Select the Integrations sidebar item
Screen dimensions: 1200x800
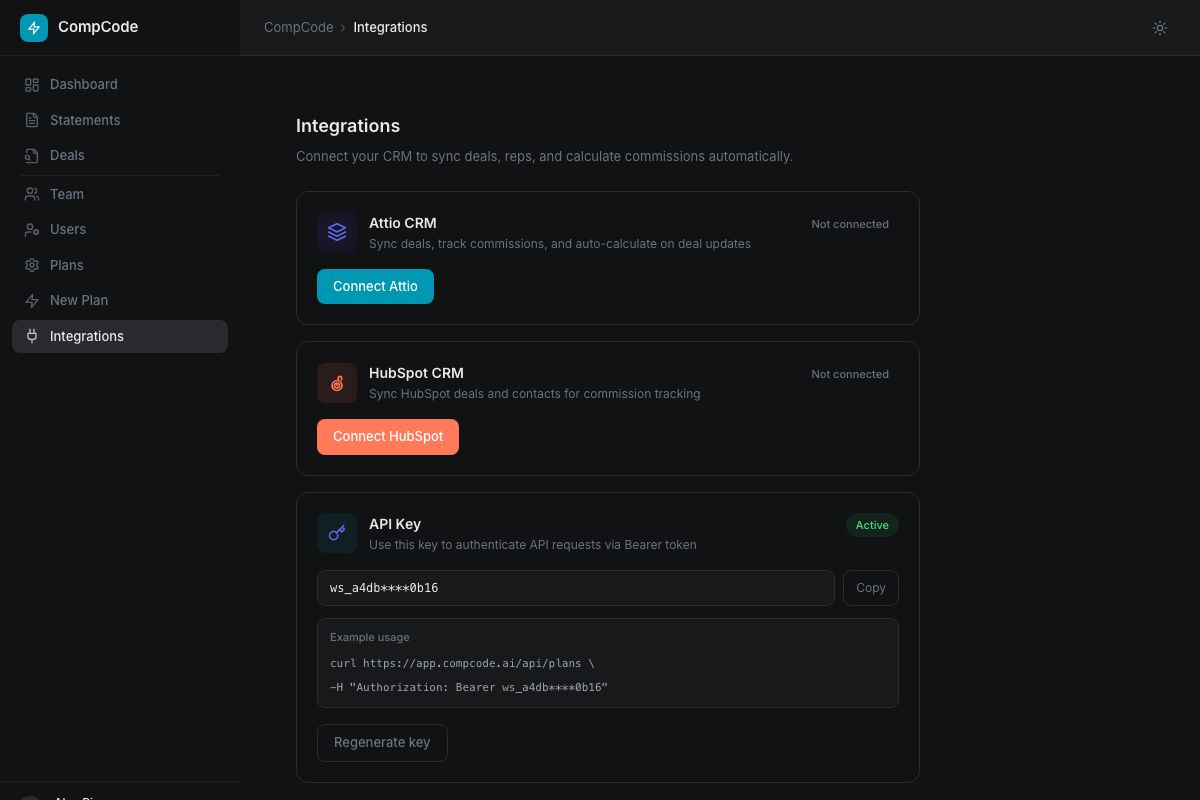coord(120,336)
